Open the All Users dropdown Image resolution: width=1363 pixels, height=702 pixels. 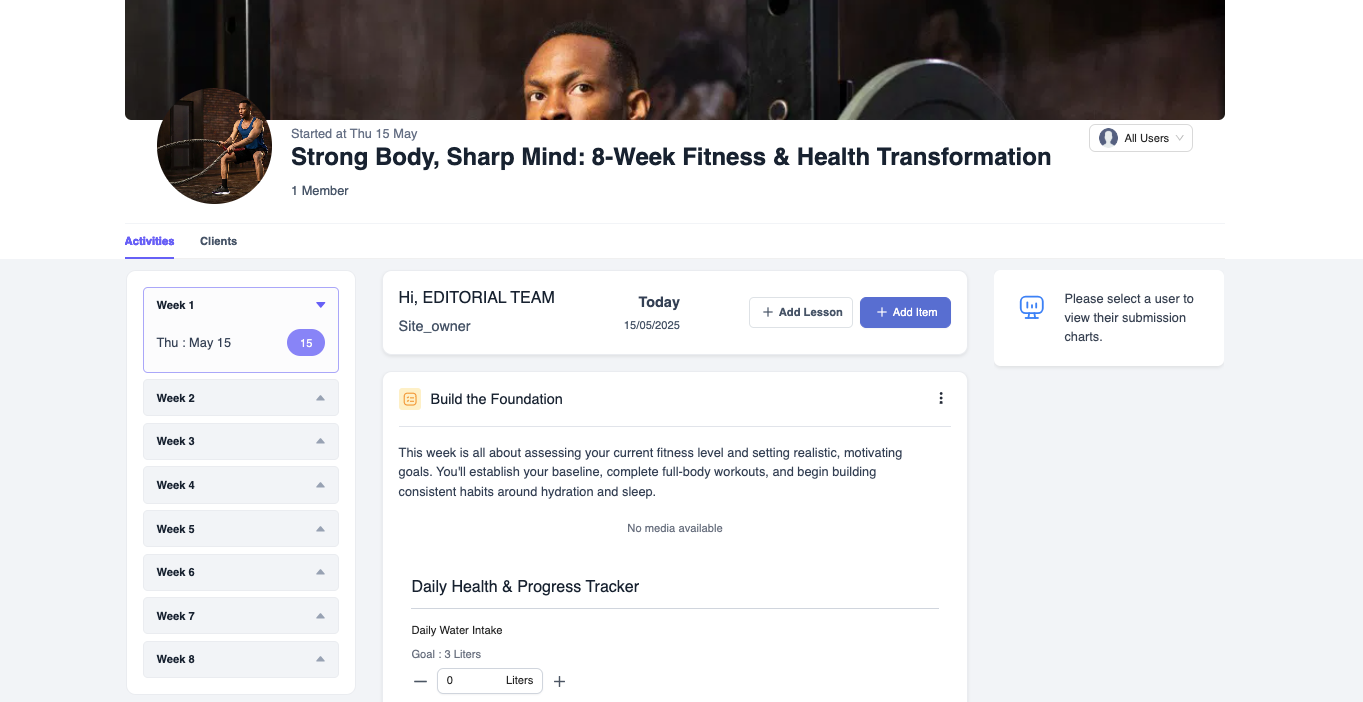pyautogui.click(x=1141, y=138)
